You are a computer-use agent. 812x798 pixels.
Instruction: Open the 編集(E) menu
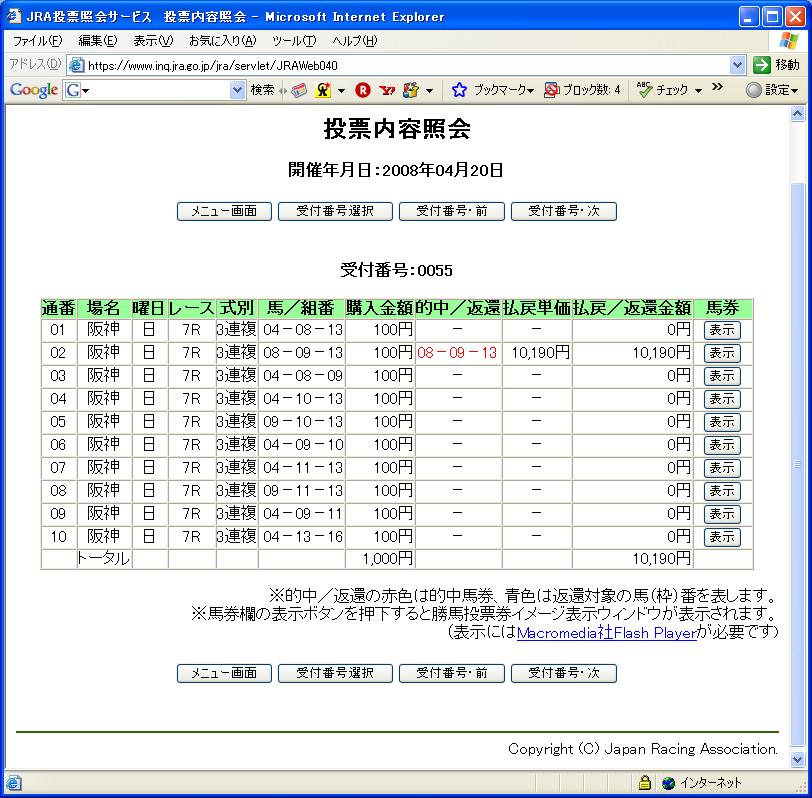coord(97,41)
